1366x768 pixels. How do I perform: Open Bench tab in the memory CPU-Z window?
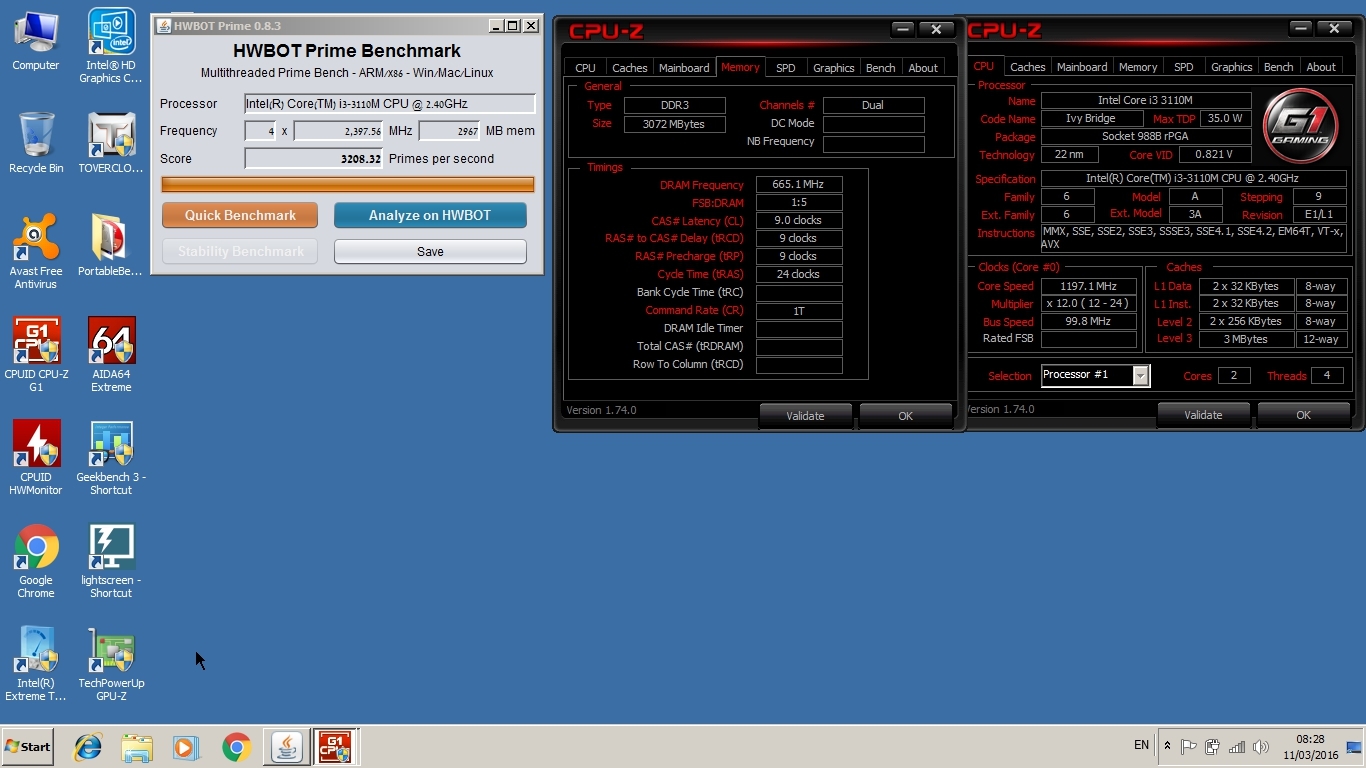pyautogui.click(x=880, y=67)
